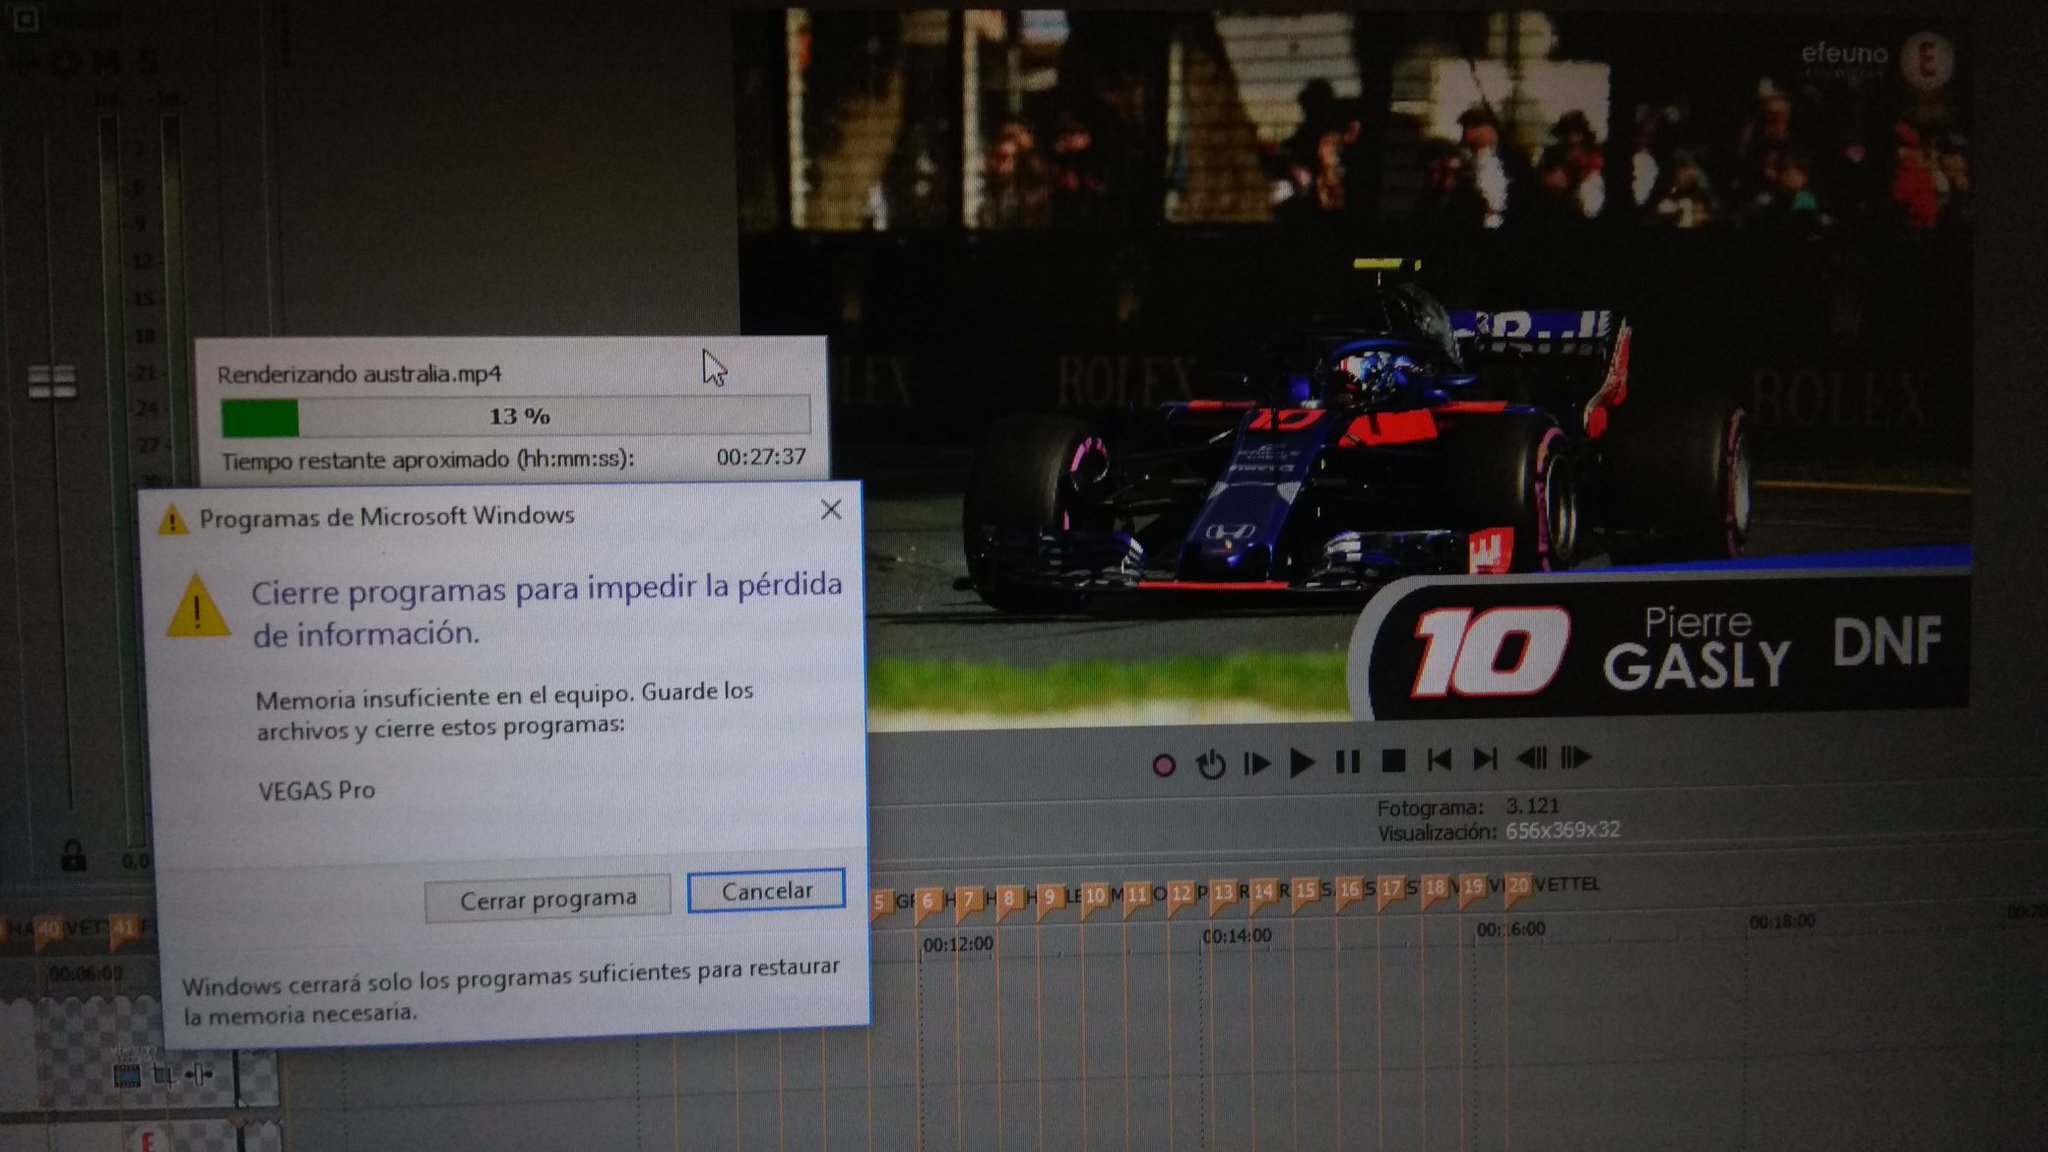Viewport: 2048px width, 1152px height.
Task: Click the dialog title 'Programas de Microsoft Windows'
Action: [387, 516]
